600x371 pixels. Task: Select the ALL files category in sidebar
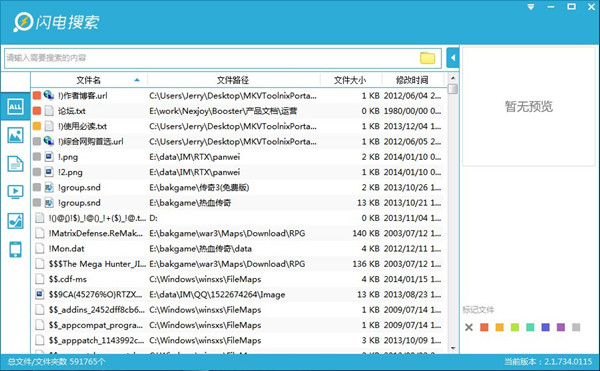click(x=15, y=106)
